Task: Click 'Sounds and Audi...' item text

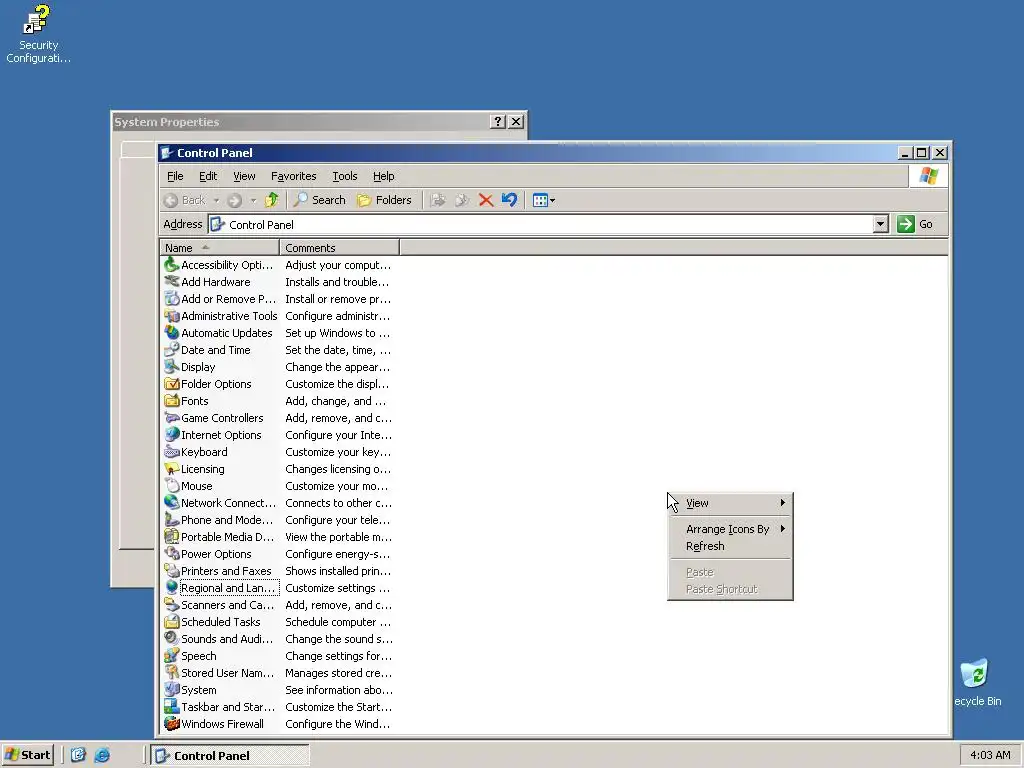Action: (227, 639)
